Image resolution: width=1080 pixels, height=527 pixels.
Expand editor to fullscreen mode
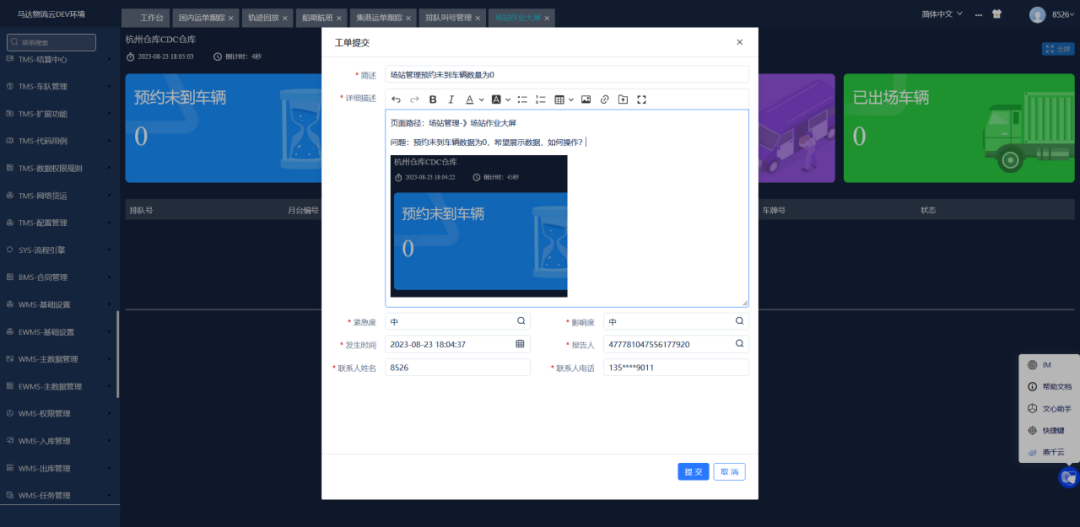642,99
